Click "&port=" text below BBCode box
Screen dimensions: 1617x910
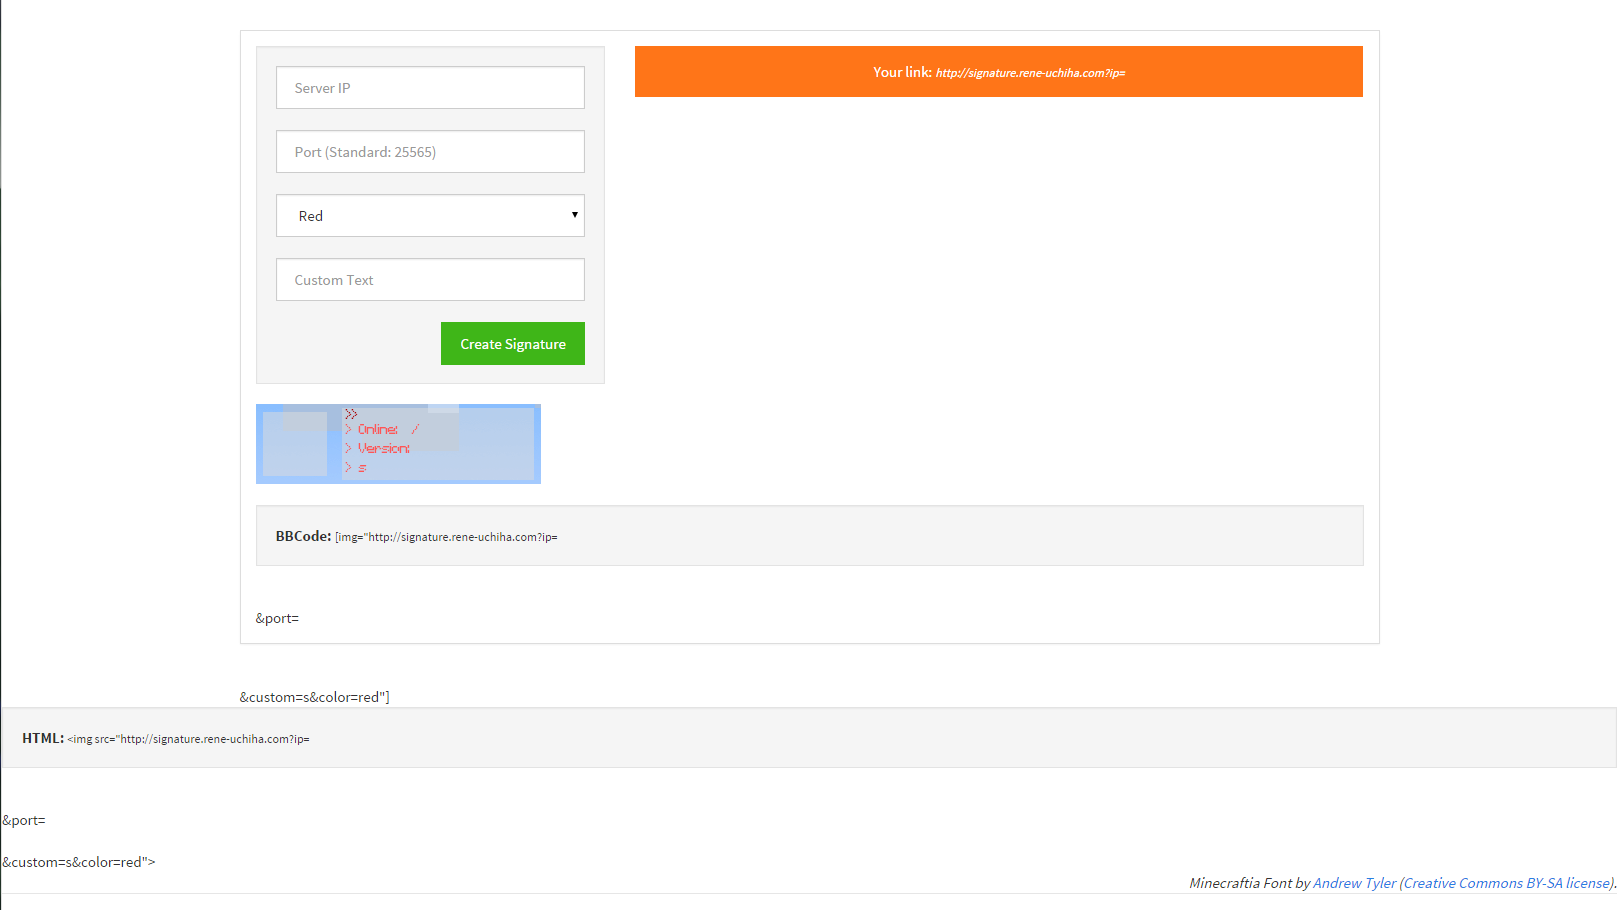click(277, 618)
